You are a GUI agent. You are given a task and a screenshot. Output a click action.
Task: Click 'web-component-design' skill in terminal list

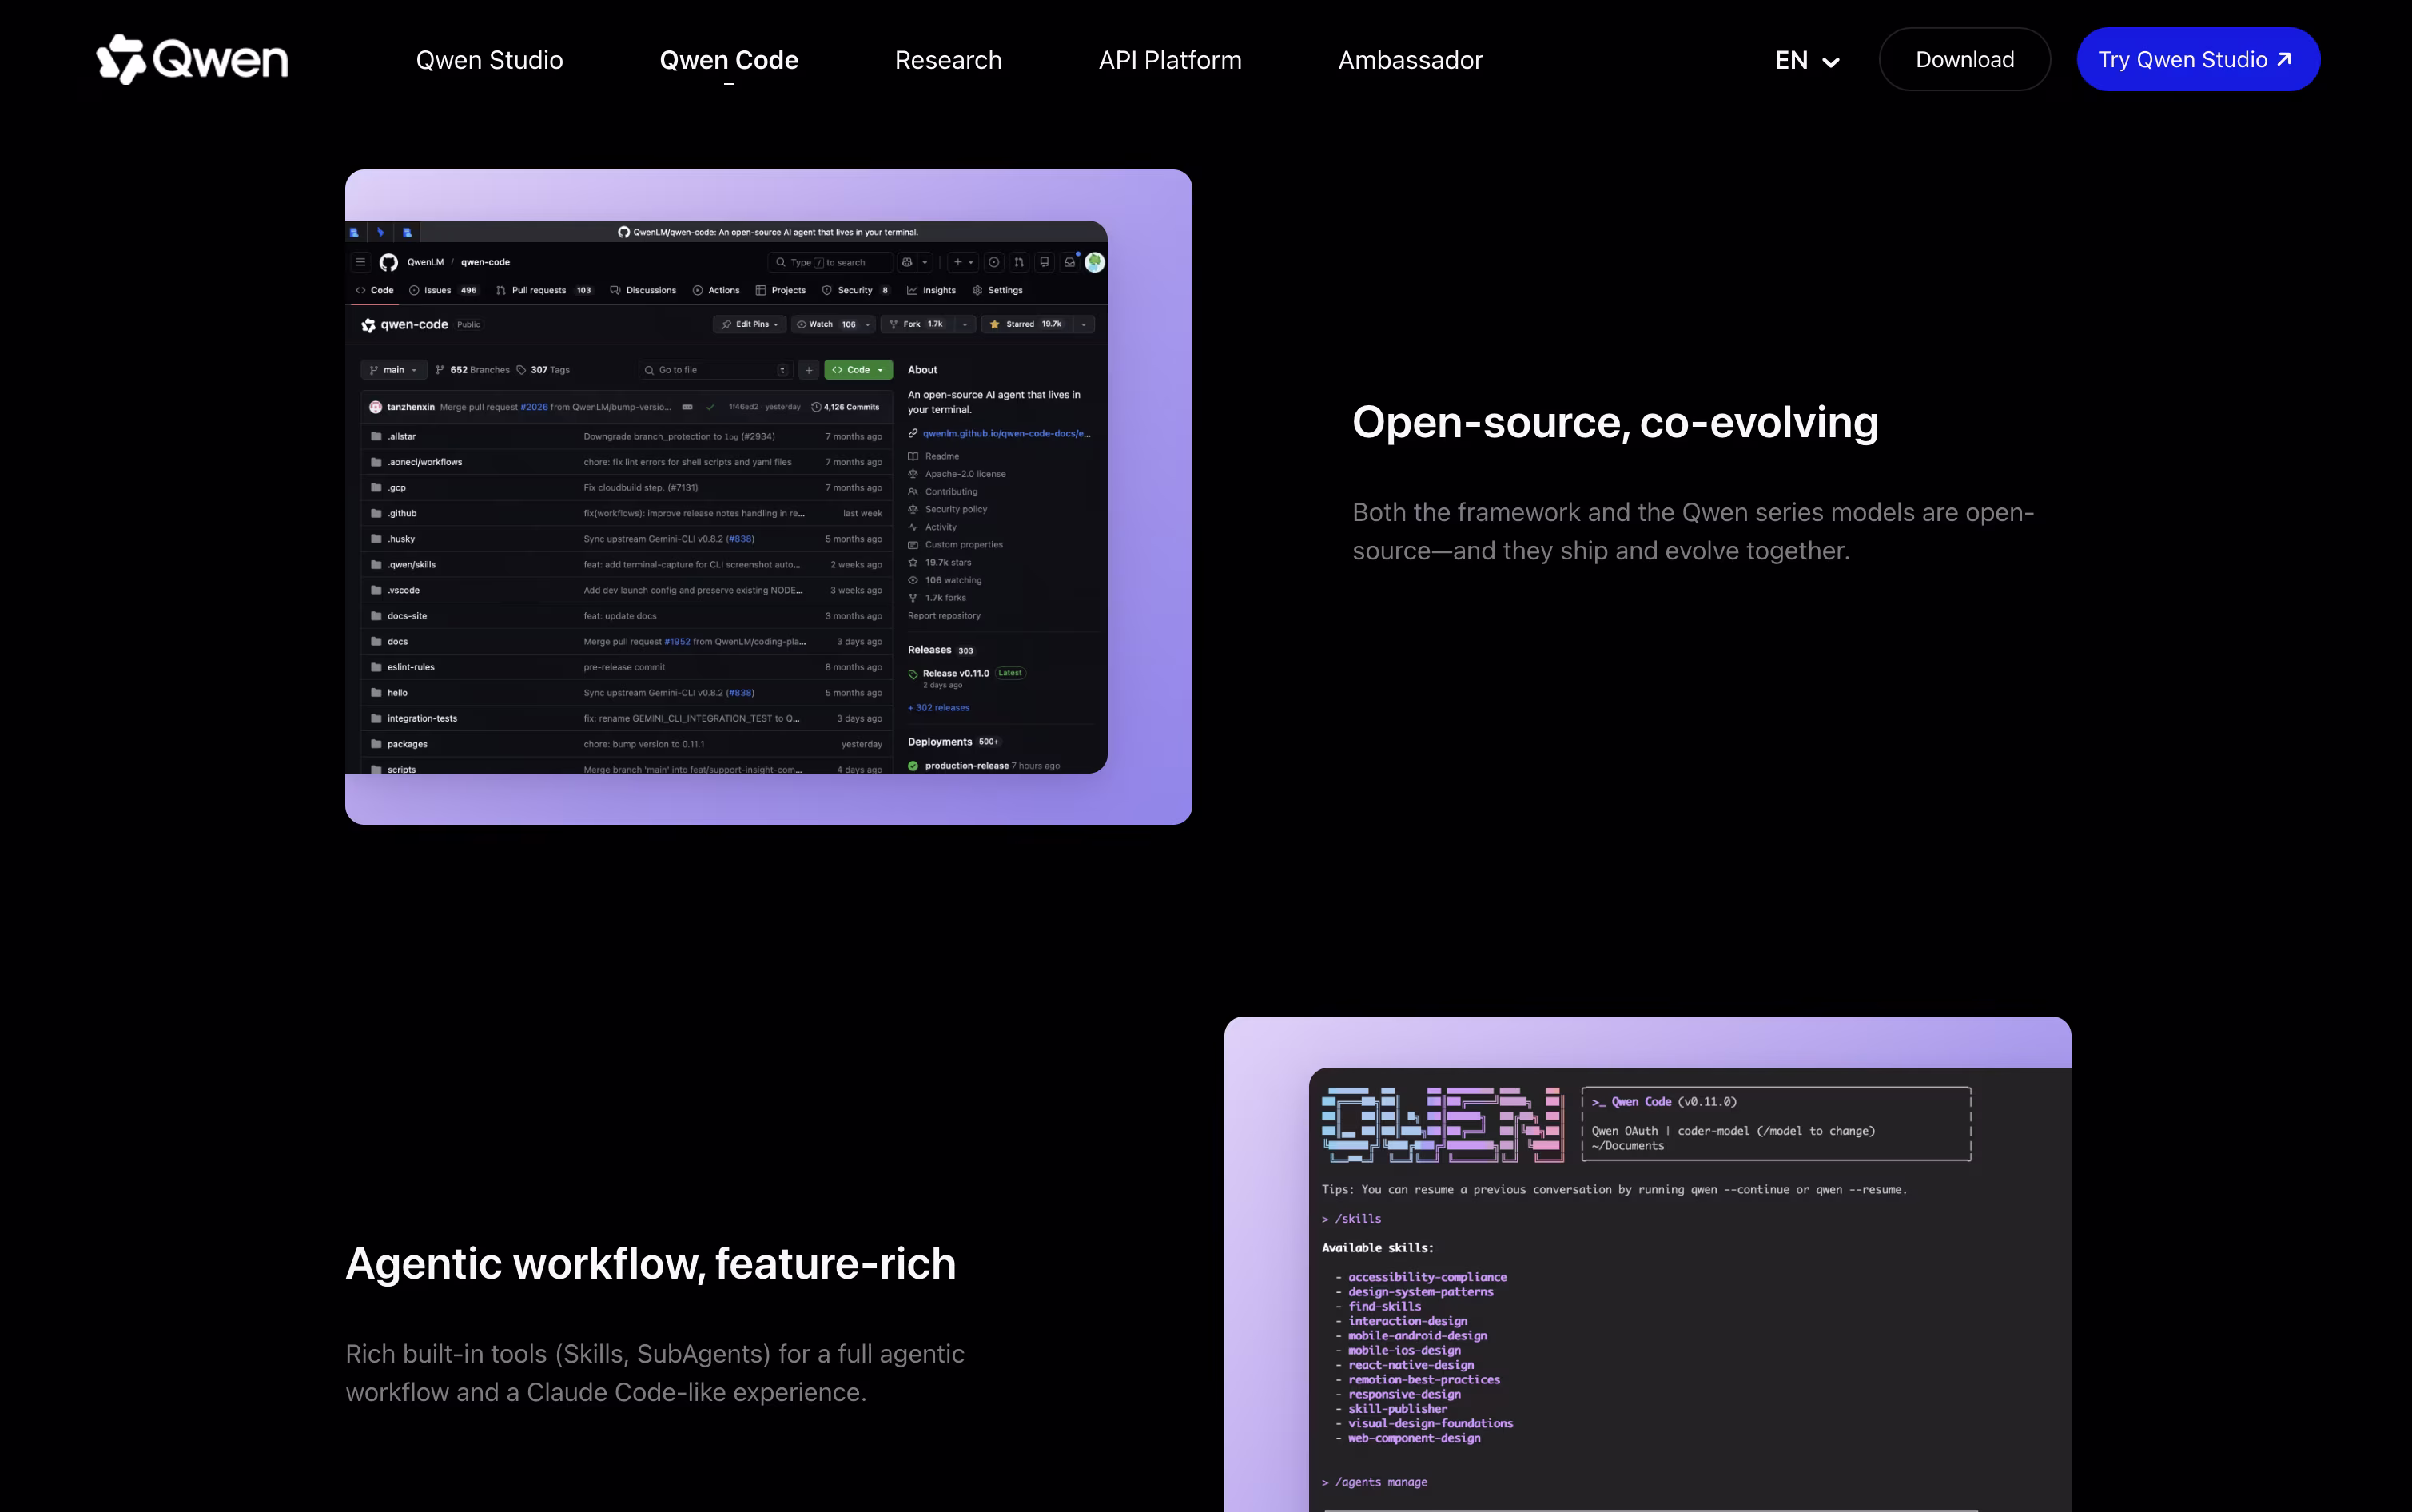point(1414,1438)
